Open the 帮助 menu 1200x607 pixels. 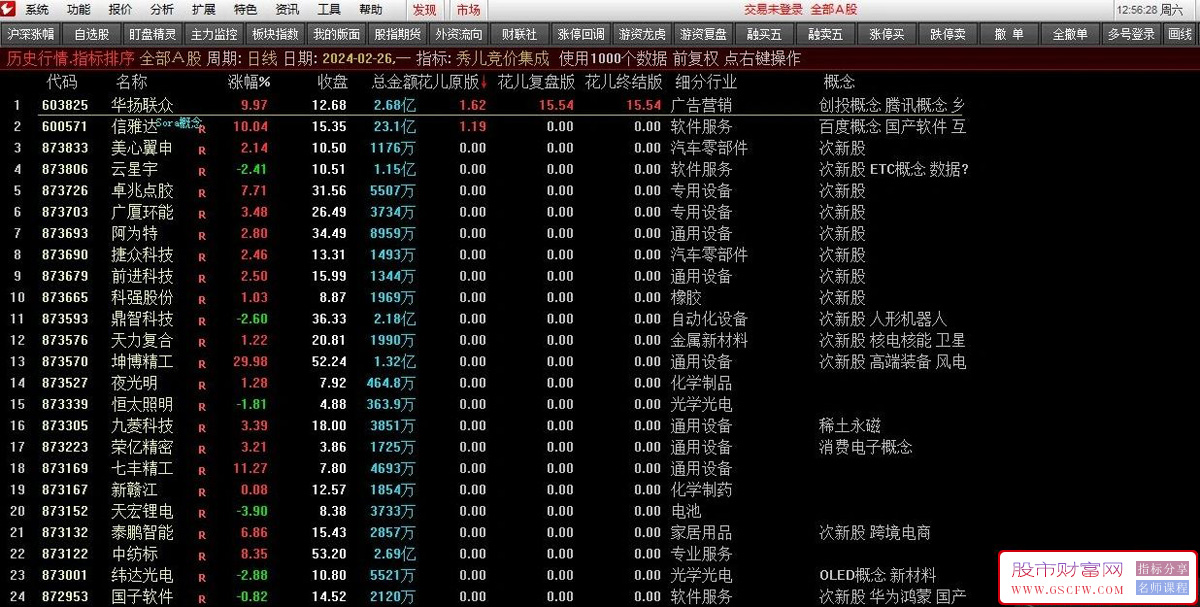point(371,9)
